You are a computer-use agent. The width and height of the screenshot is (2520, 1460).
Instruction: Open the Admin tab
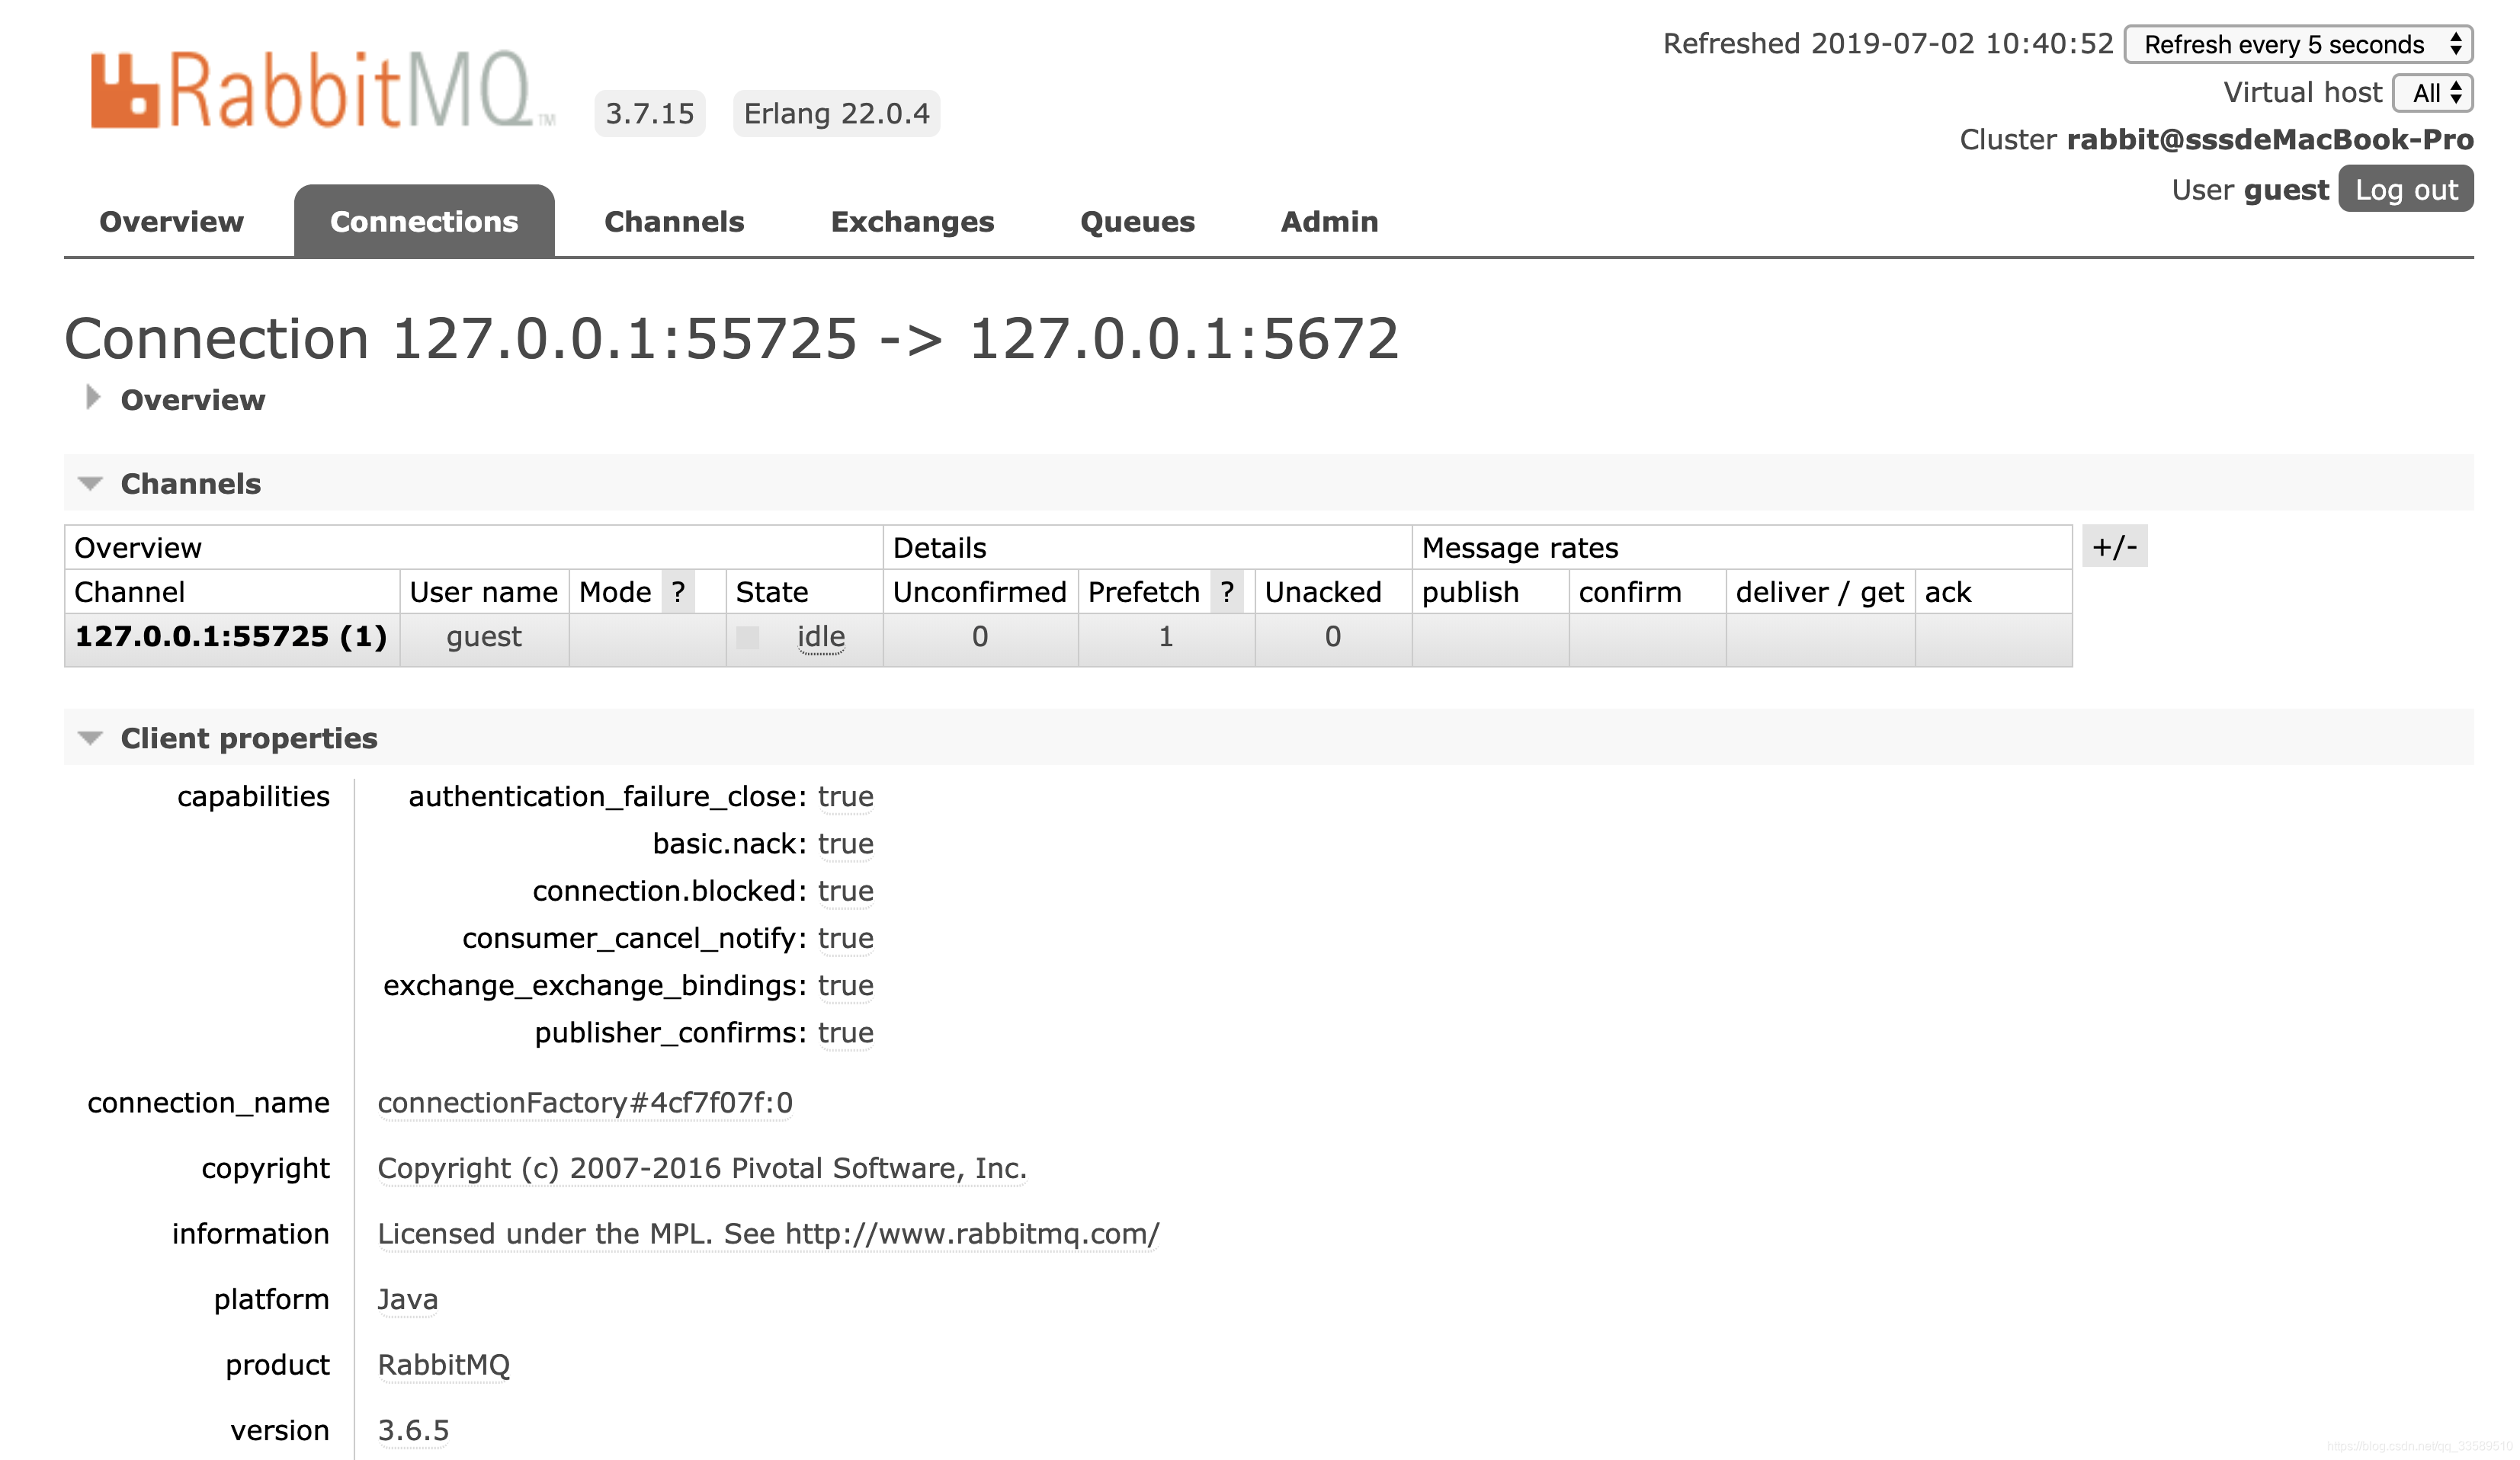click(x=1329, y=222)
